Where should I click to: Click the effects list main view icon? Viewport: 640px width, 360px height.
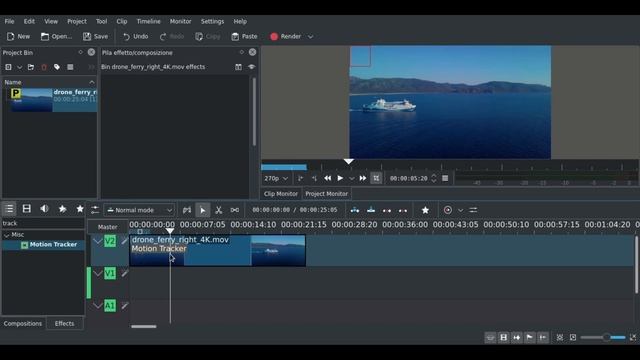pyautogui.click(x=9, y=209)
